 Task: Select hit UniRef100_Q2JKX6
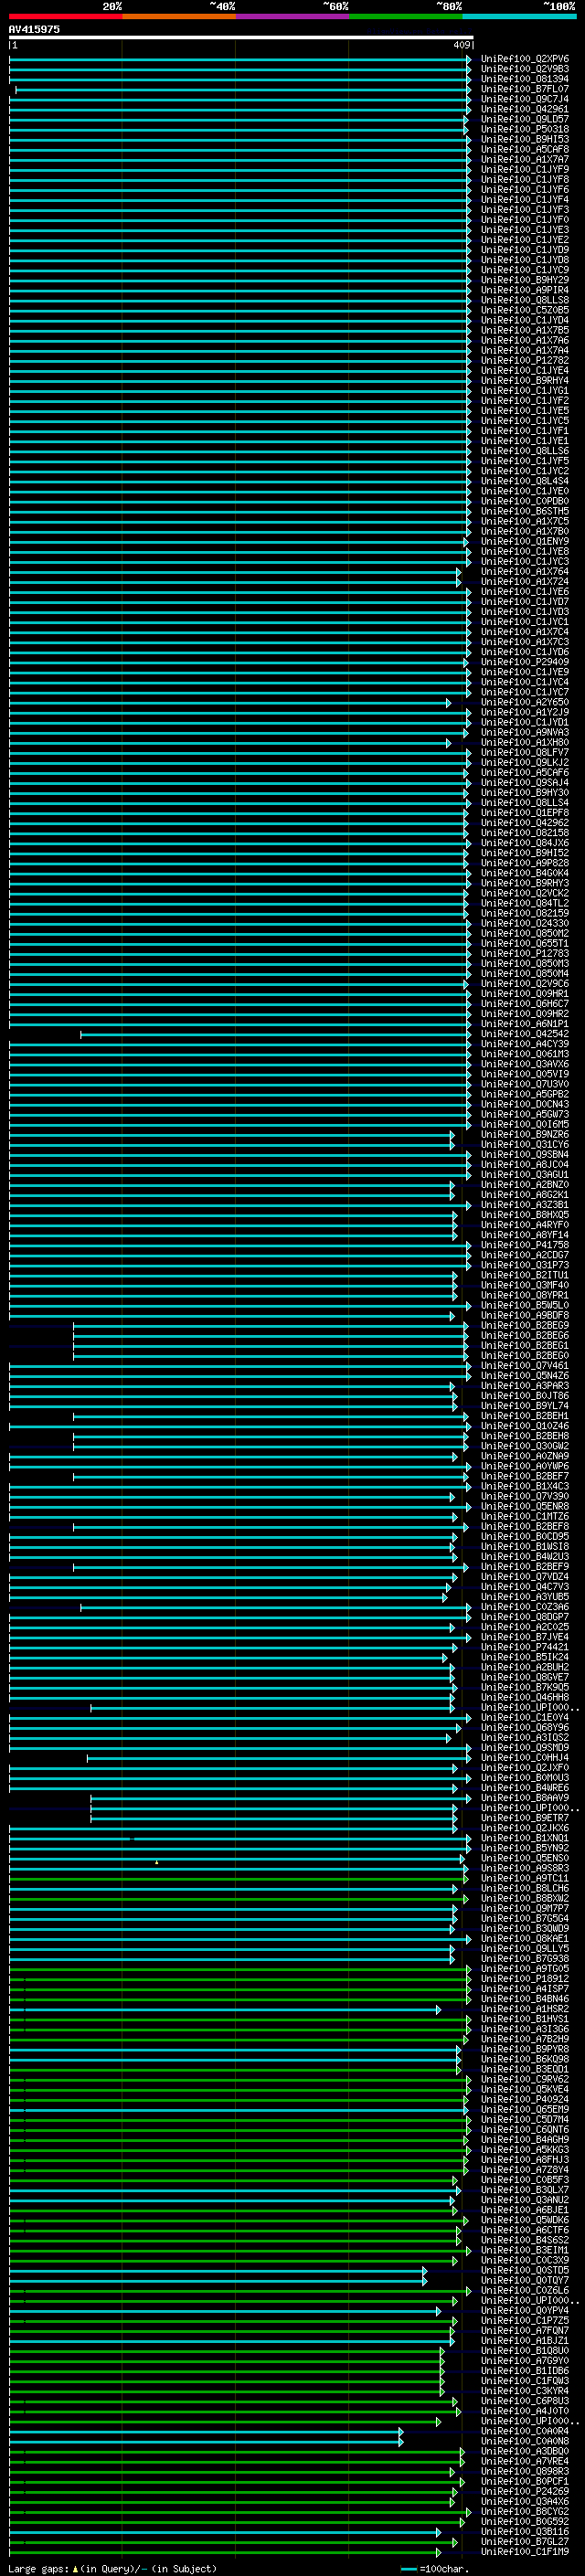525,1828
